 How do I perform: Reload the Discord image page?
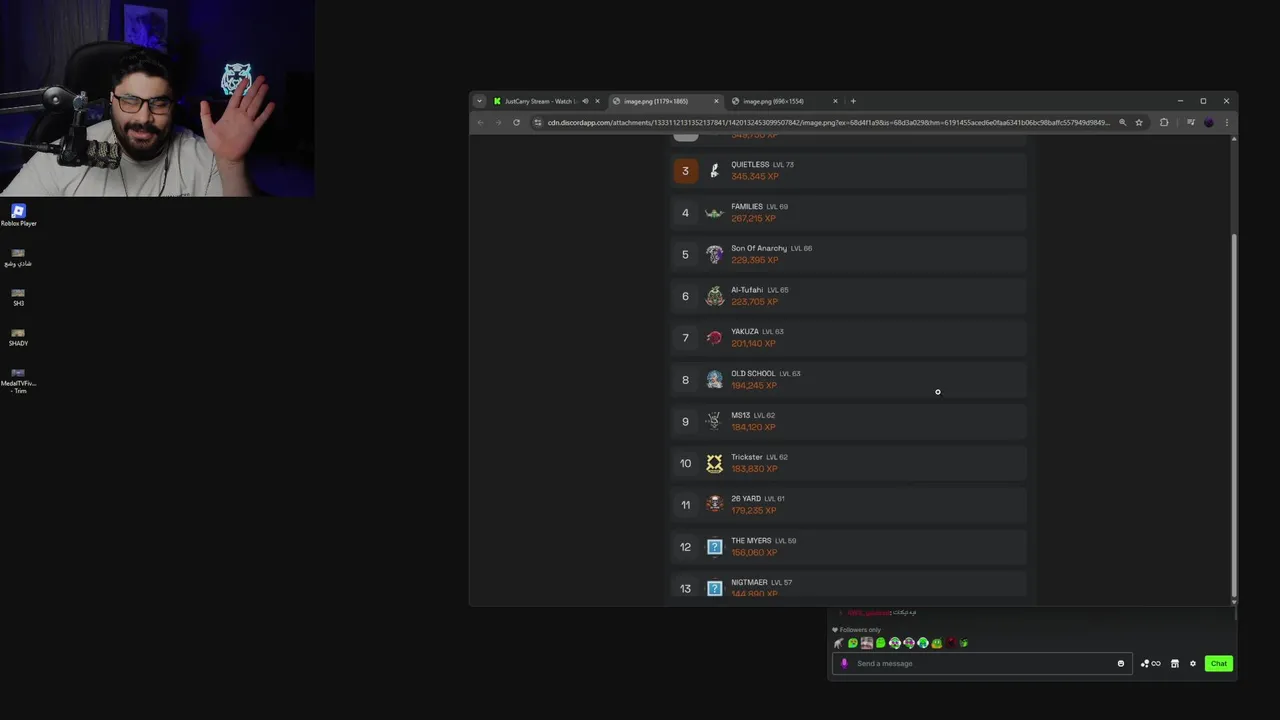pyautogui.click(x=516, y=122)
